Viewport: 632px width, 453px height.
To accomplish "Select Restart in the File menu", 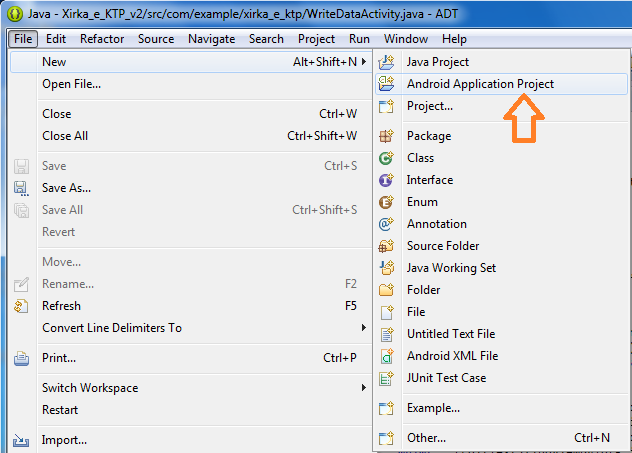I will pyautogui.click(x=191, y=410).
